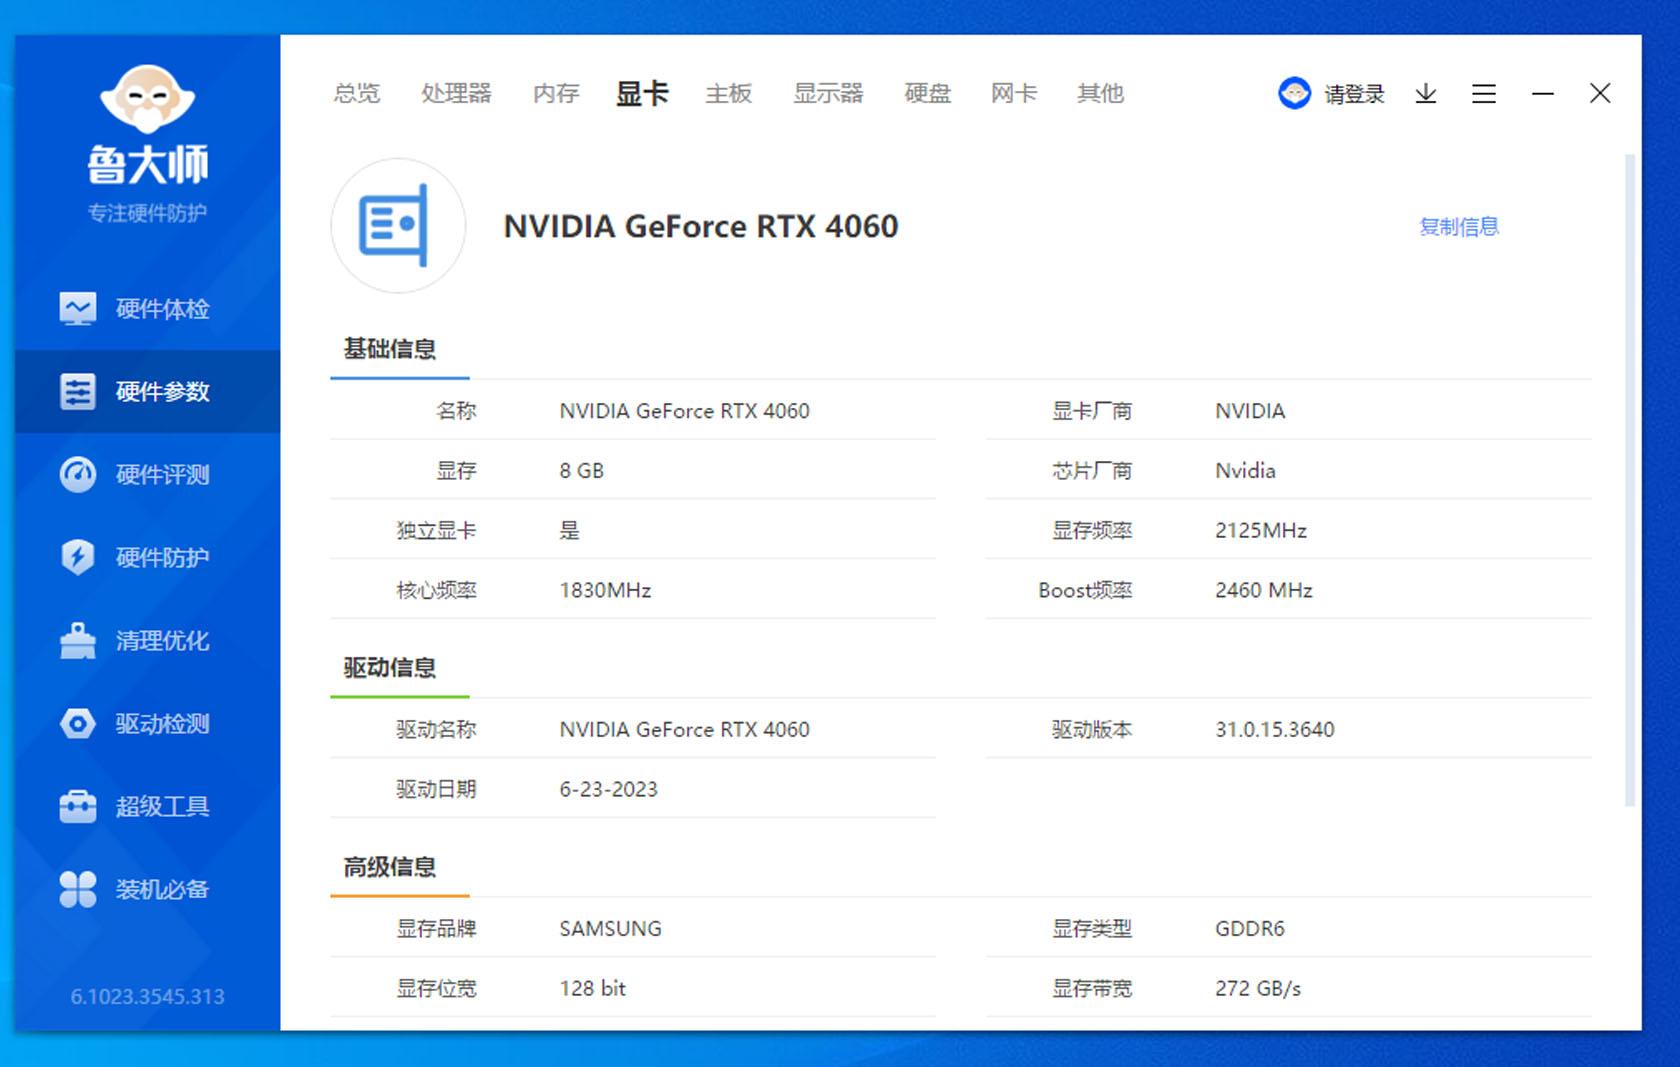Click the 驱动版本 label
Screen dimensions: 1680x1067
pyautogui.click(x=1092, y=730)
